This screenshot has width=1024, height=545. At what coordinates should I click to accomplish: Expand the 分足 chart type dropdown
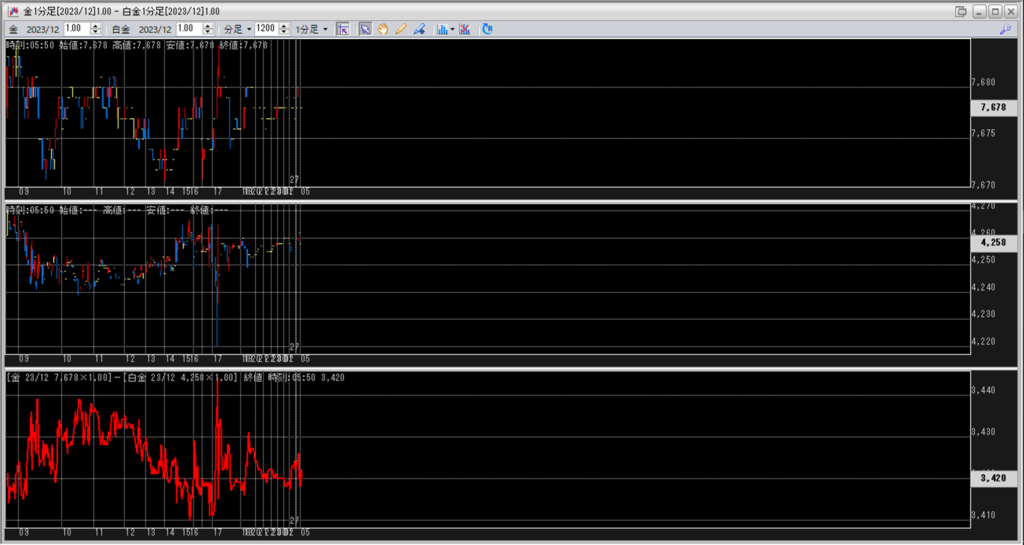click(237, 29)
